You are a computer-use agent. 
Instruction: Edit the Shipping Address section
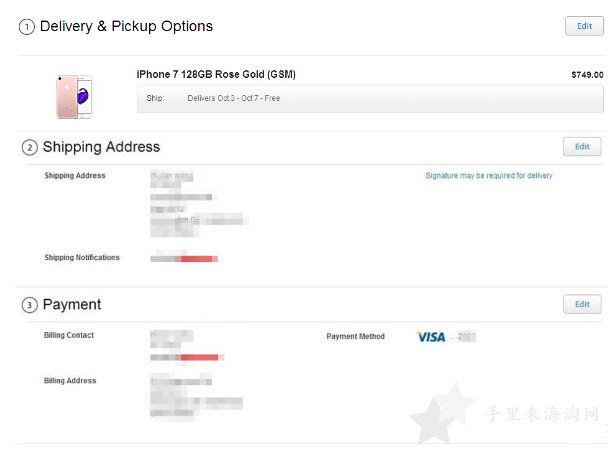[582, 147]
